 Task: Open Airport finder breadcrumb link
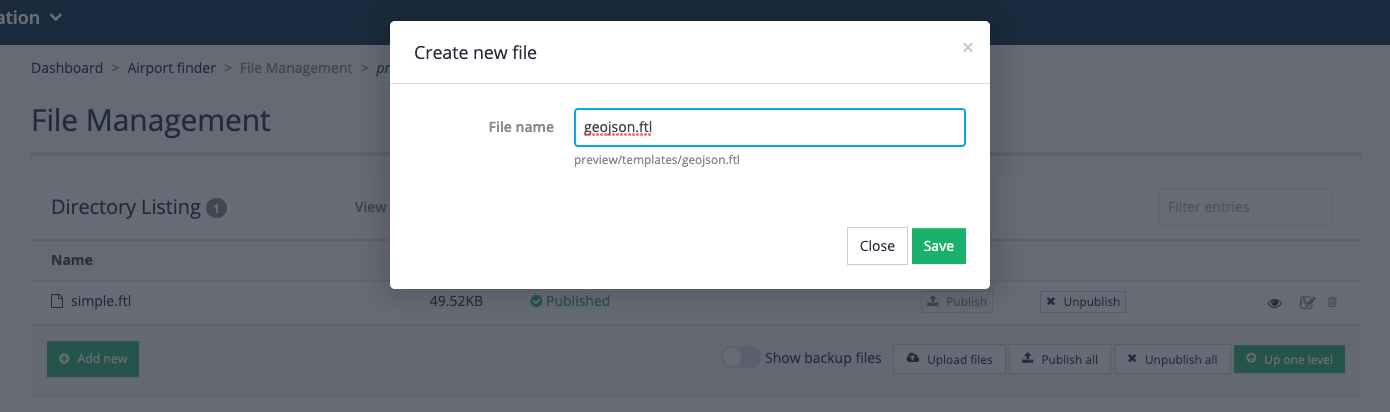171,68
